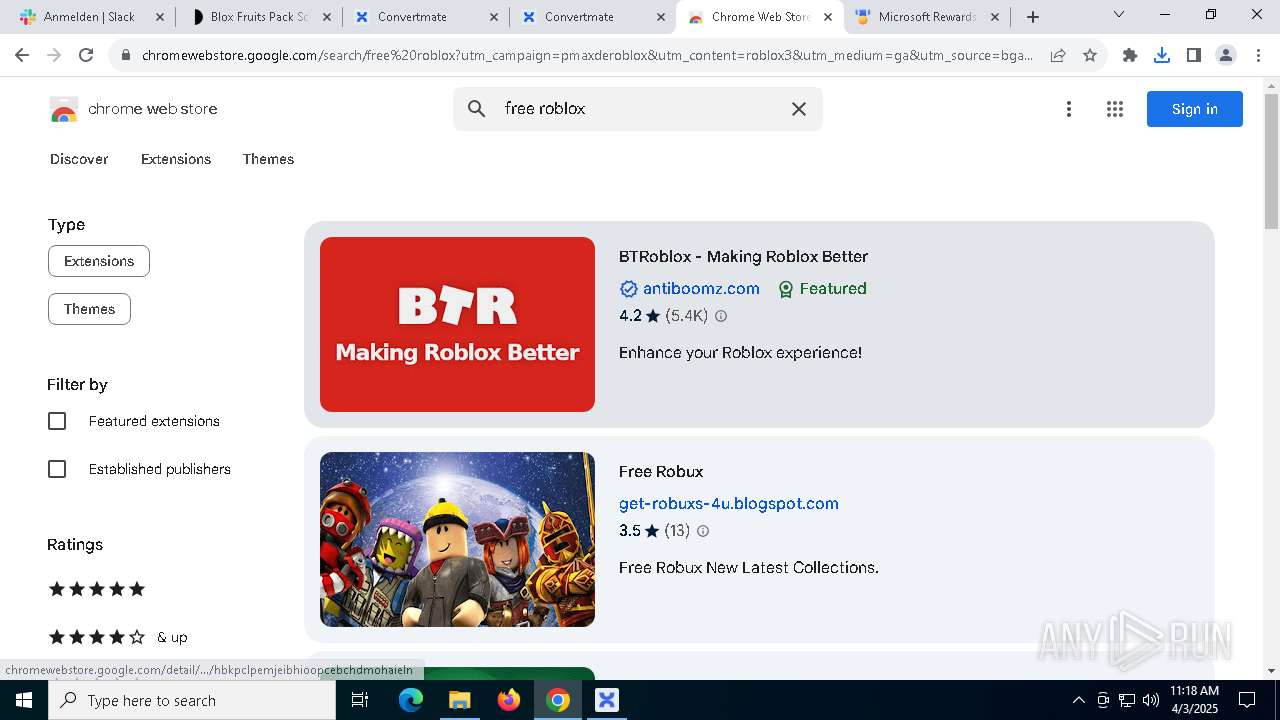
Task: Click the Sign in button
Action: coord(1195,109)
